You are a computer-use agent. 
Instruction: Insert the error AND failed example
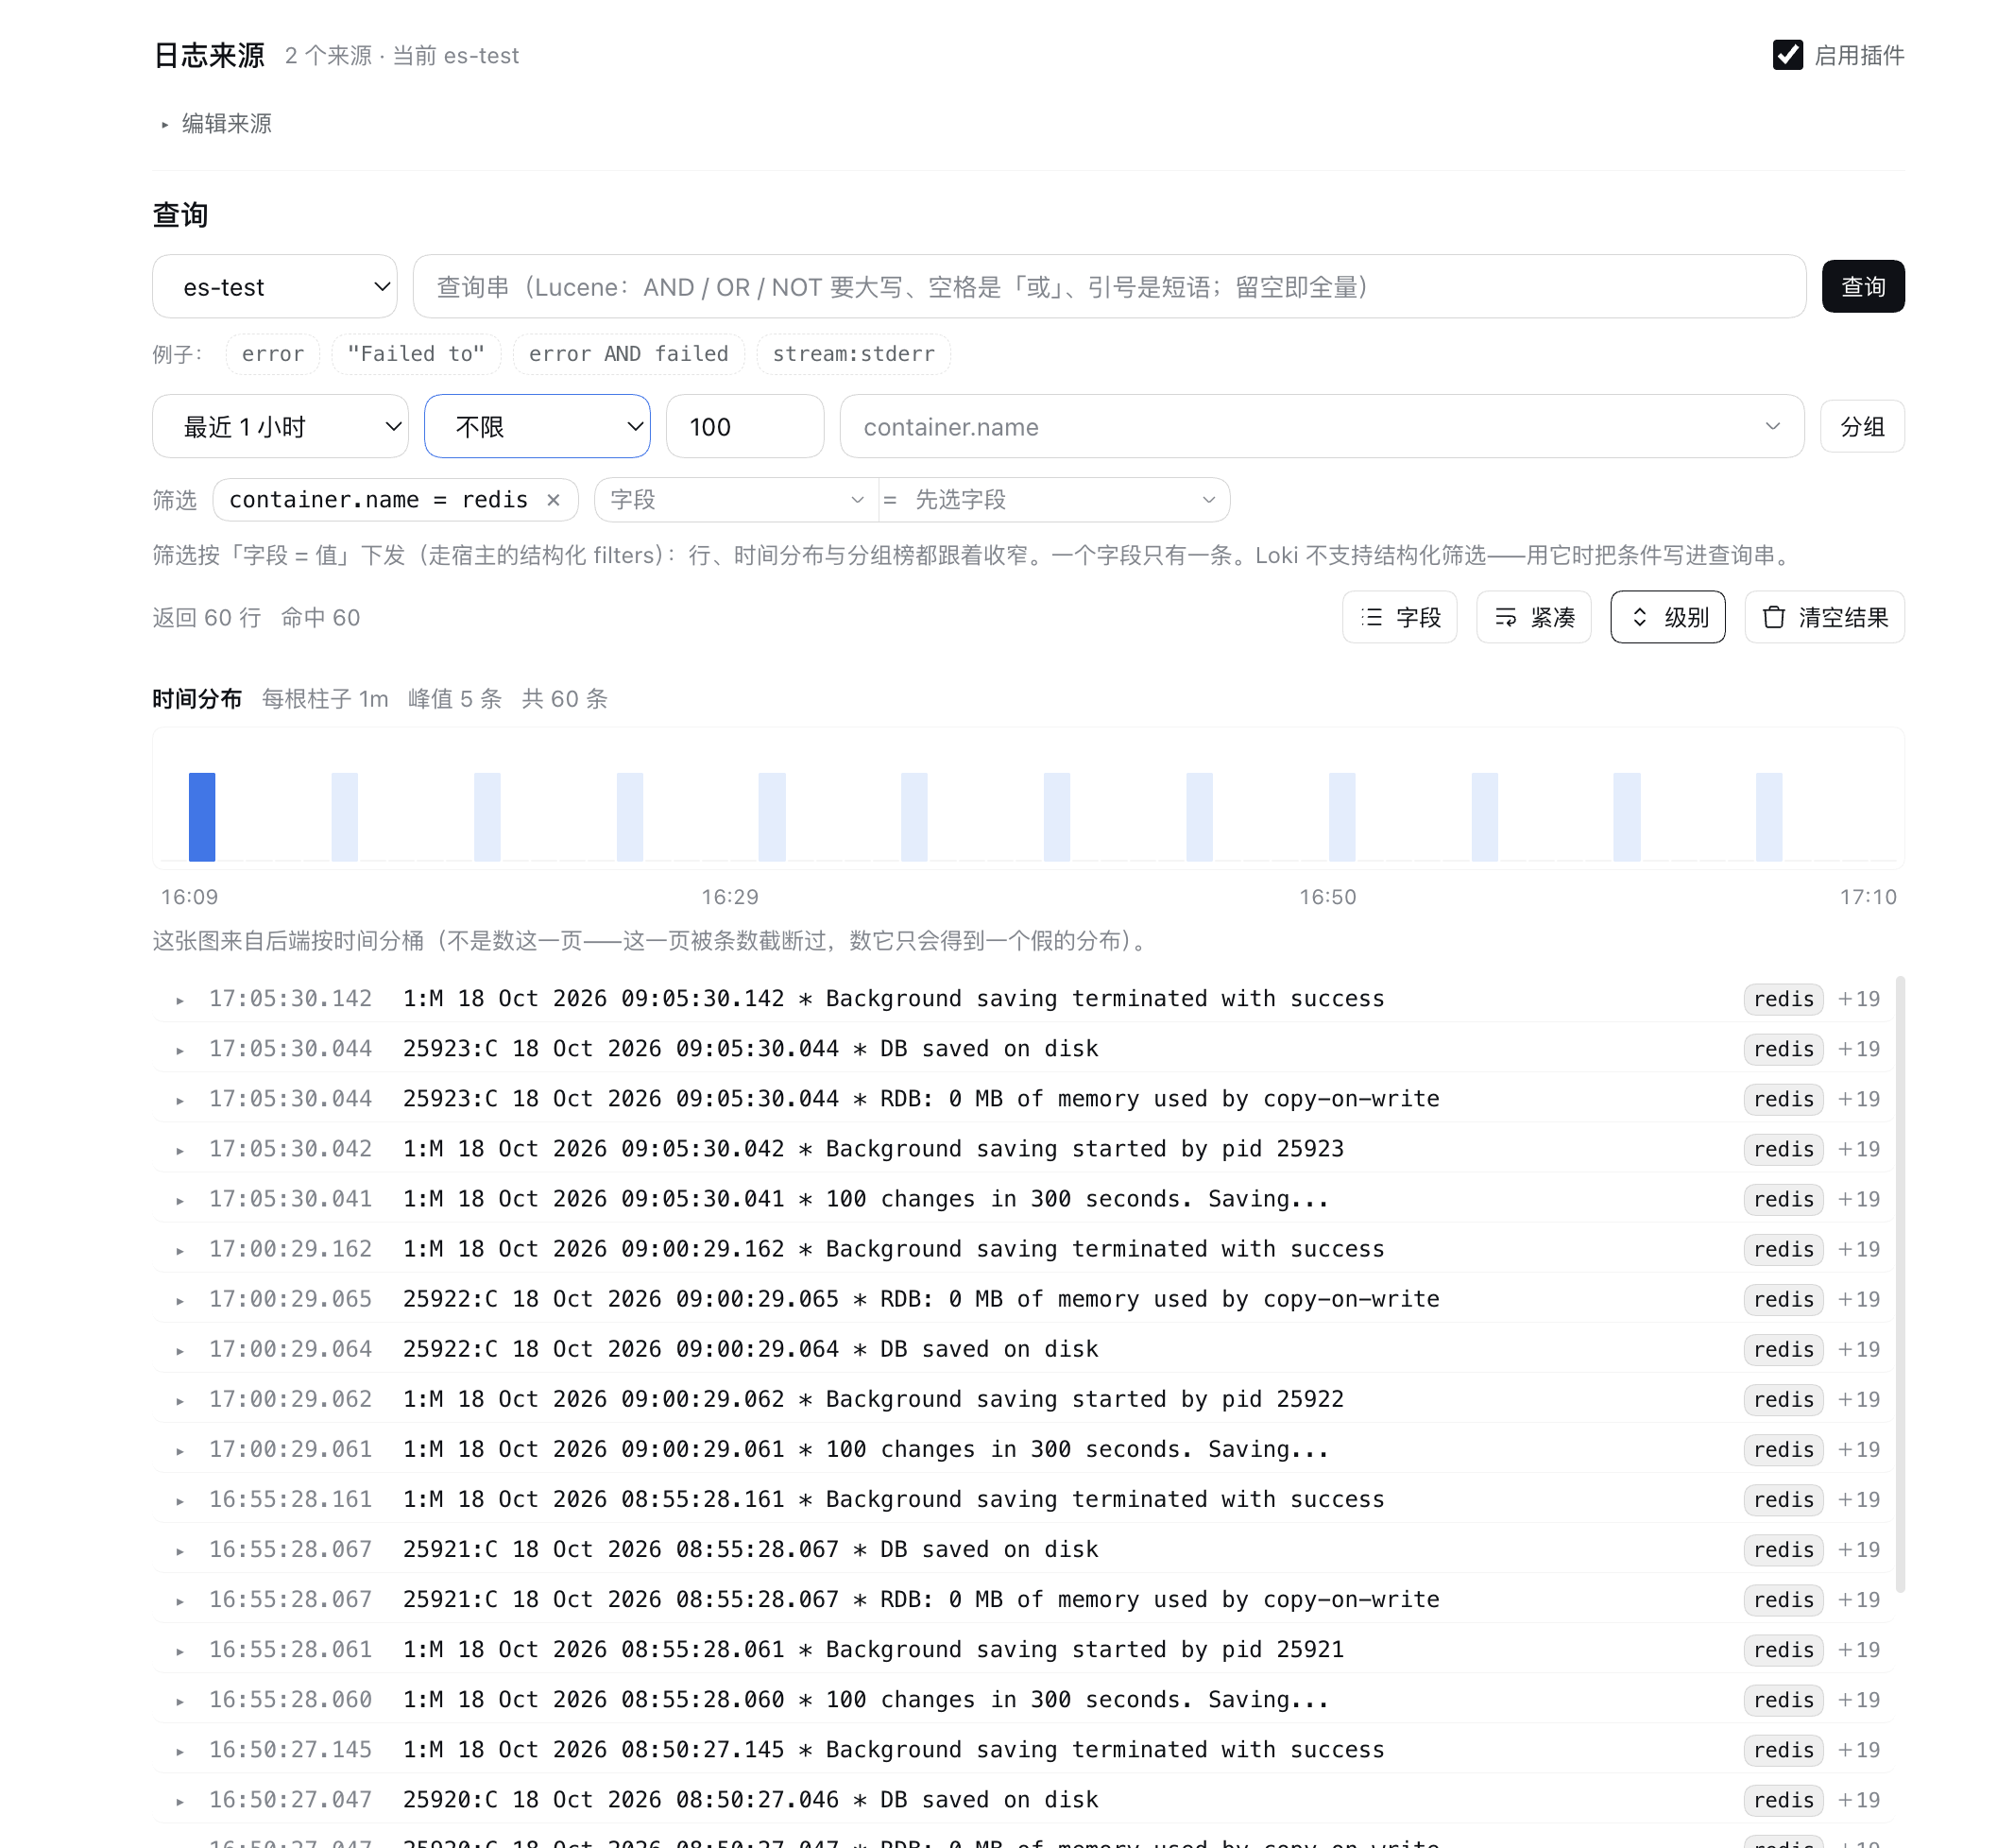pyautogui.click(x=628, y=354)
